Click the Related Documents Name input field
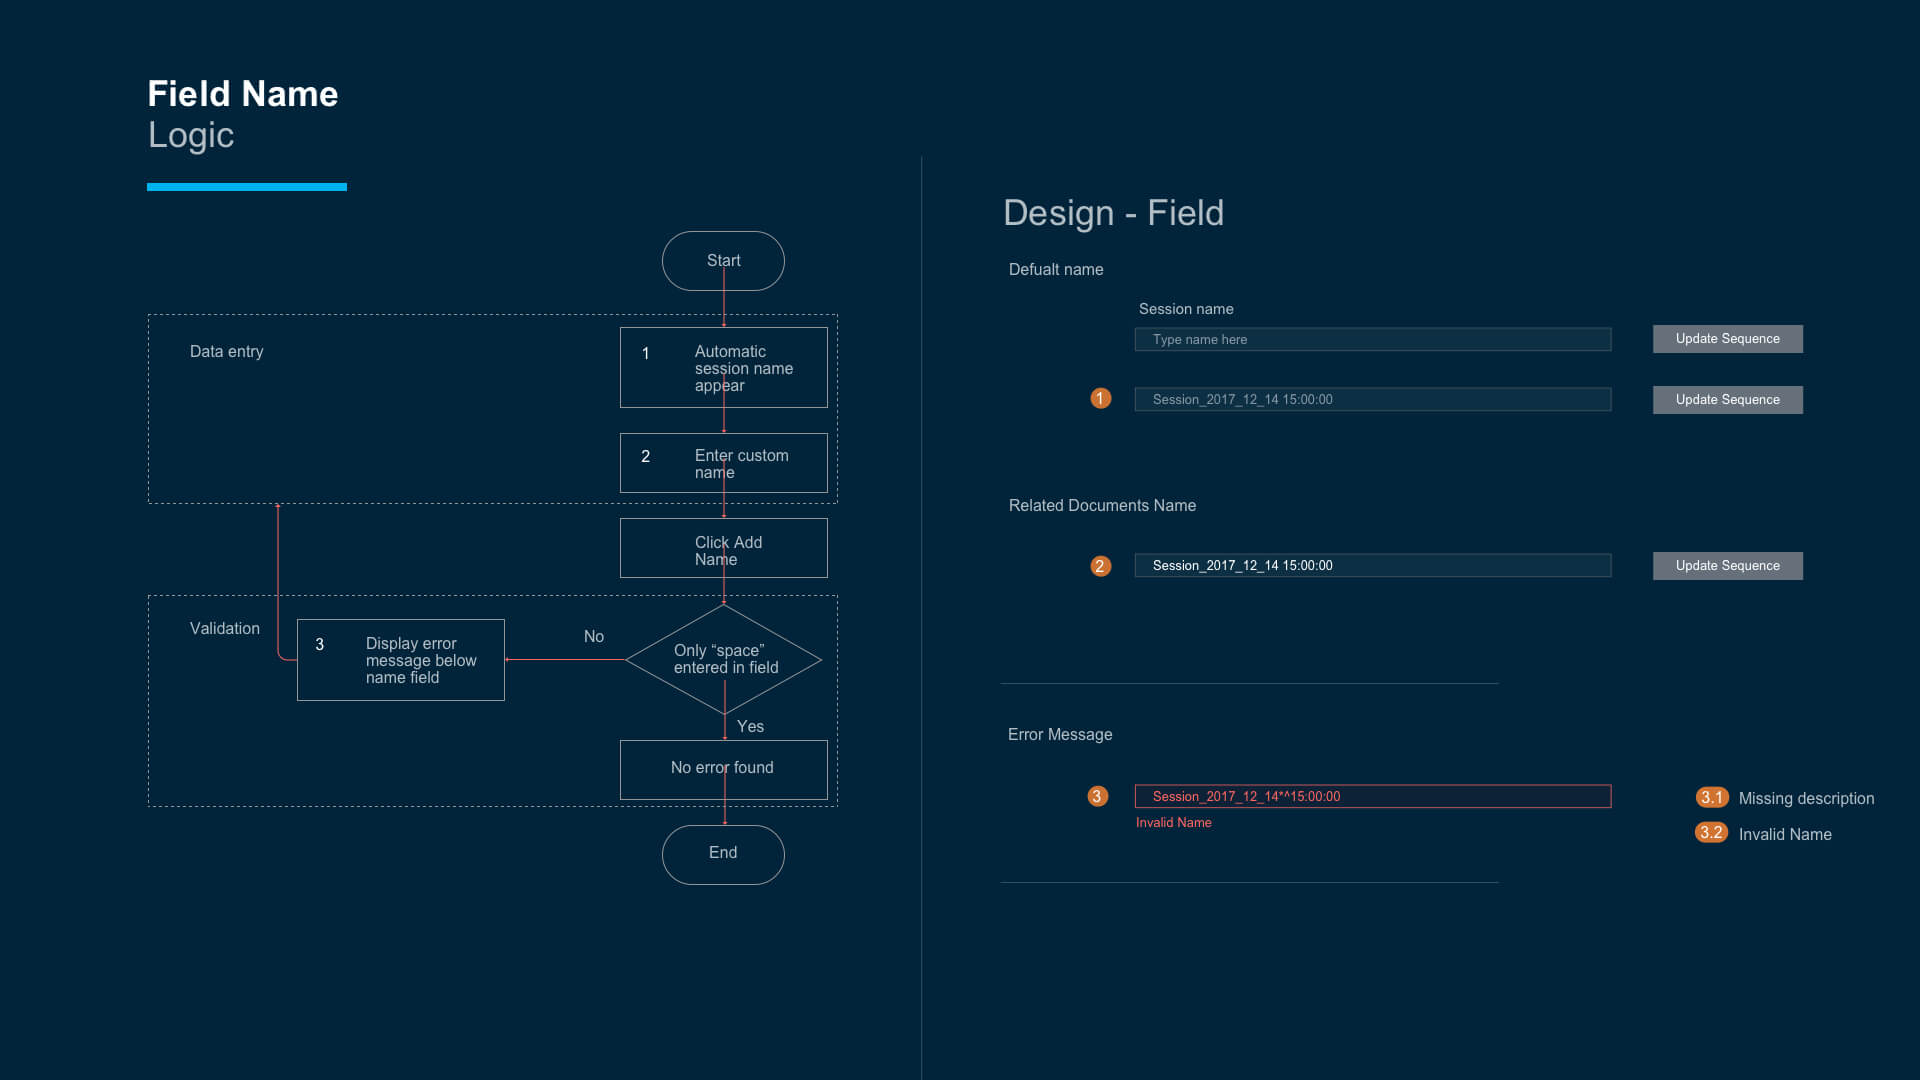 [1372, 565]
